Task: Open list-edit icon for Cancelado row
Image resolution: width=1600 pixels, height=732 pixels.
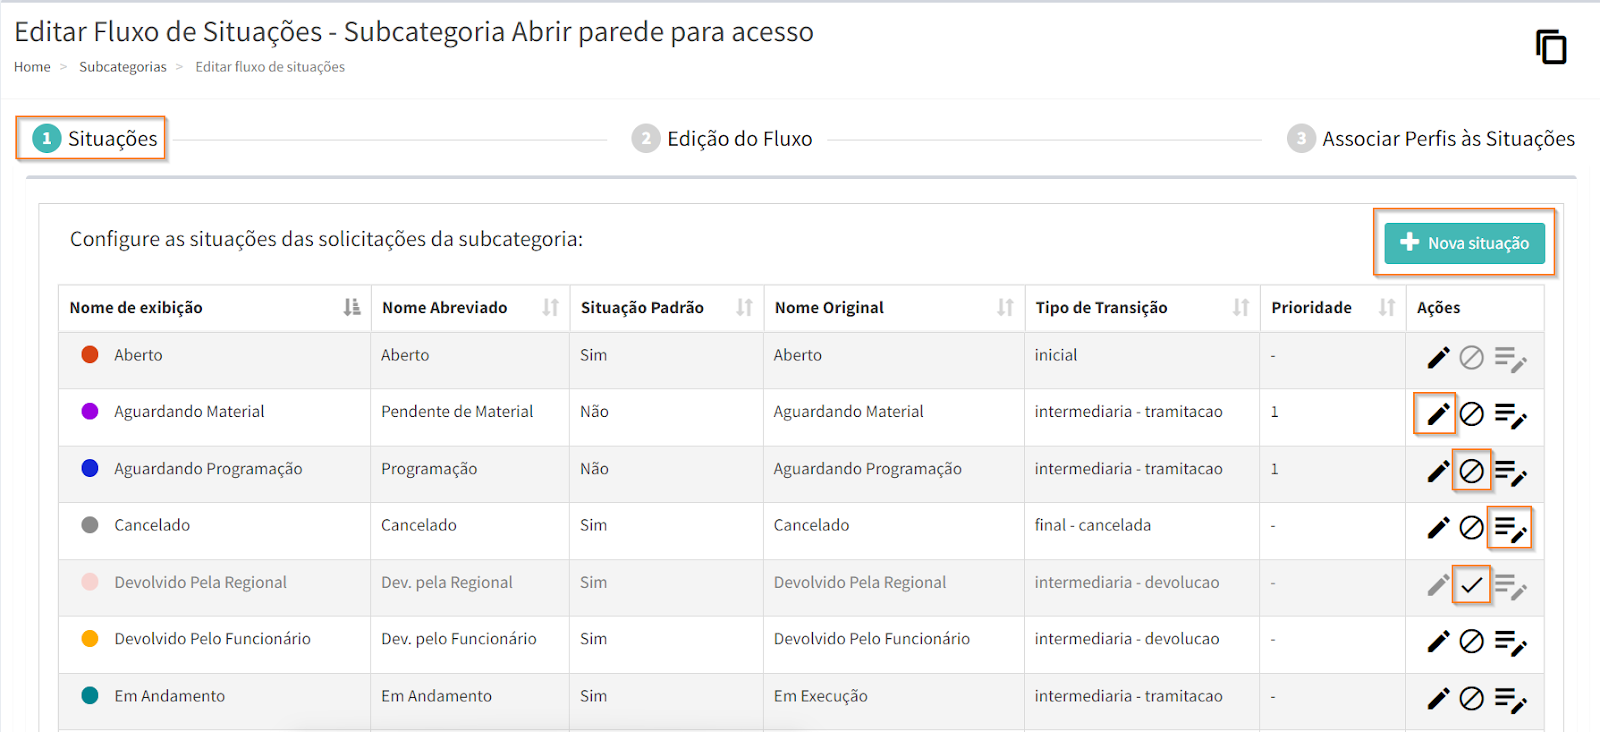Action: [1509, 528]
